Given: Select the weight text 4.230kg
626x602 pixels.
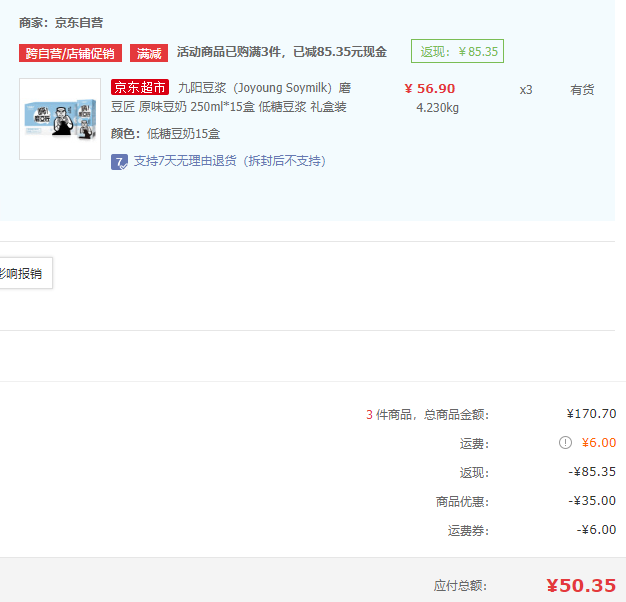Looking at the screenshot, I should (x=438, y=108).
